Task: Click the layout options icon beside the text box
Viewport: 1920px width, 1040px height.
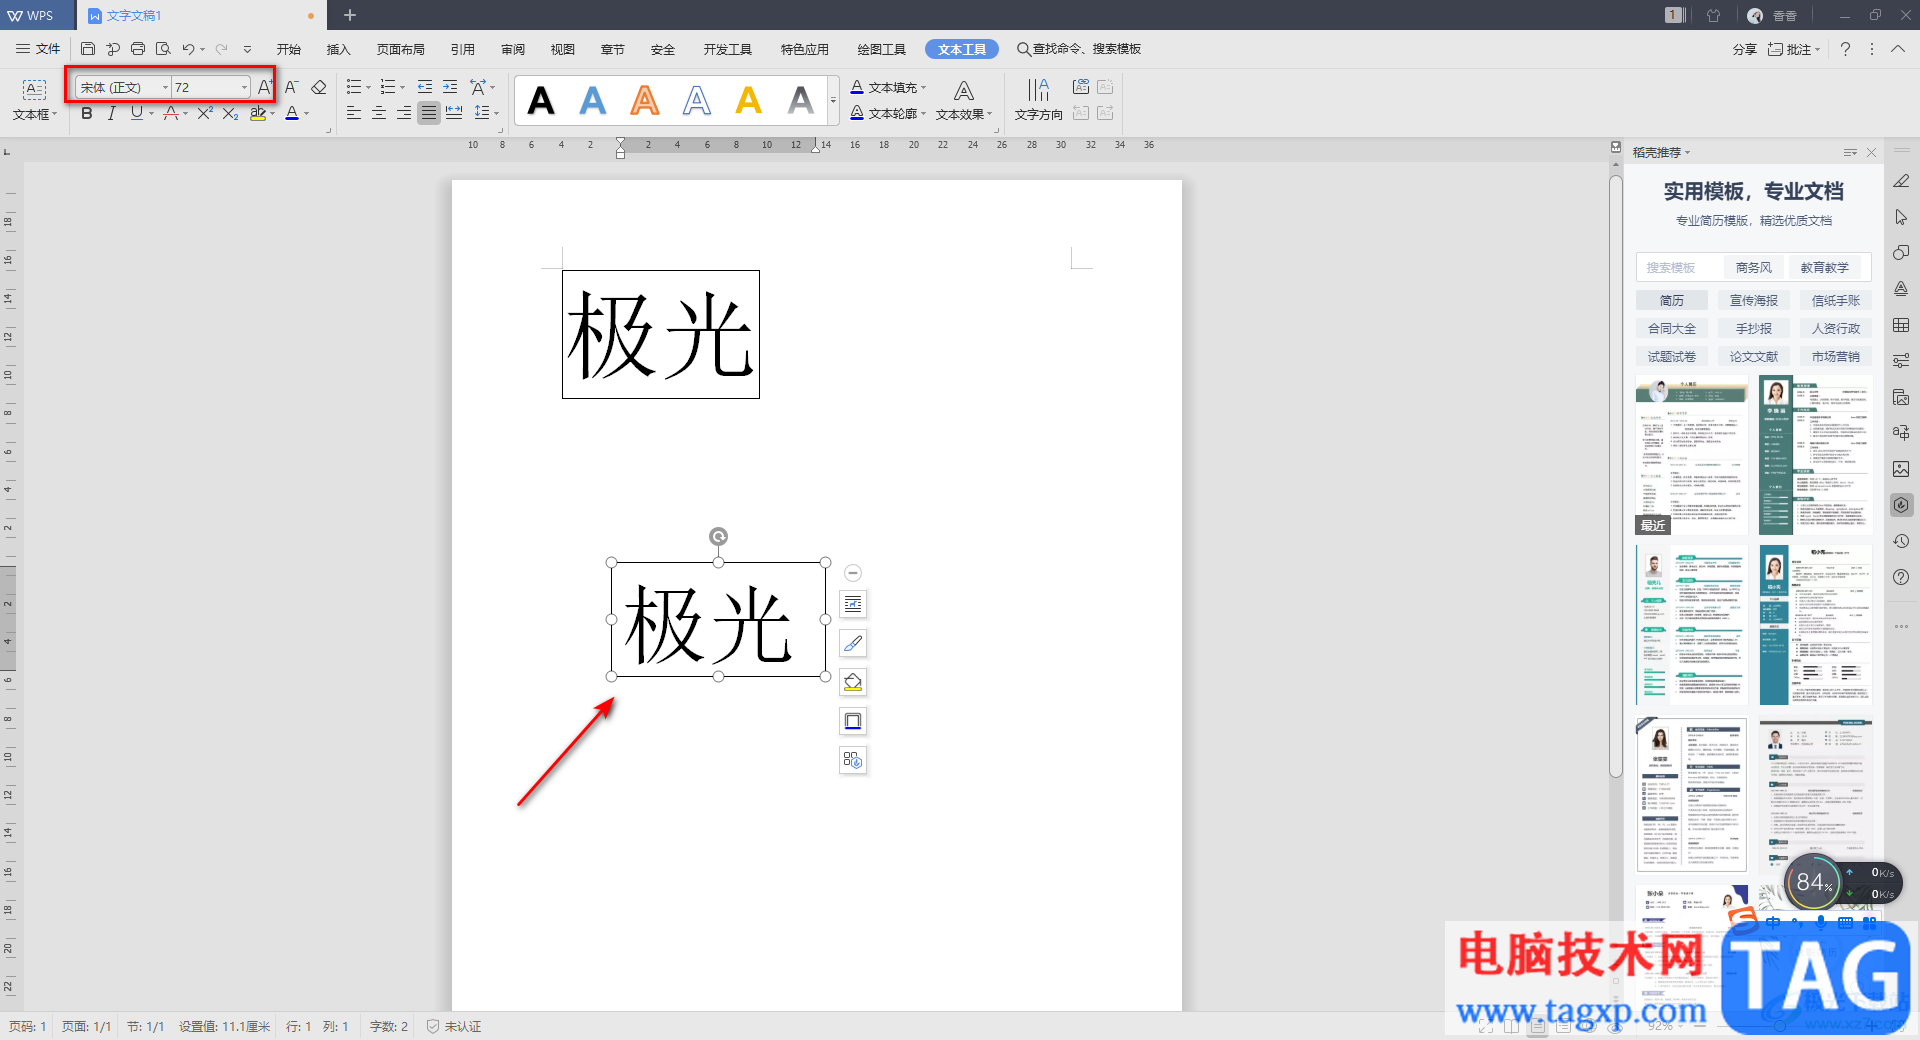Action: pos(853,604)
